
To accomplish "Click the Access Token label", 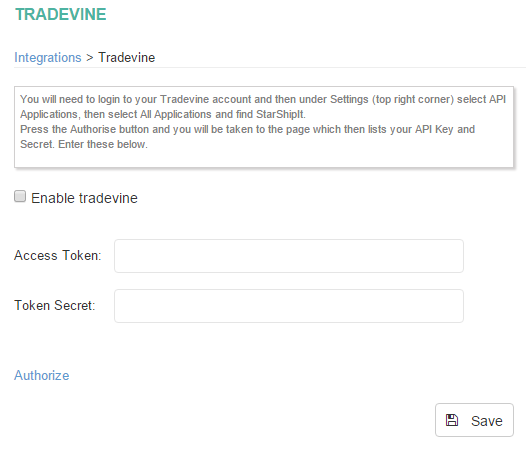I will (x=58, y=256).
